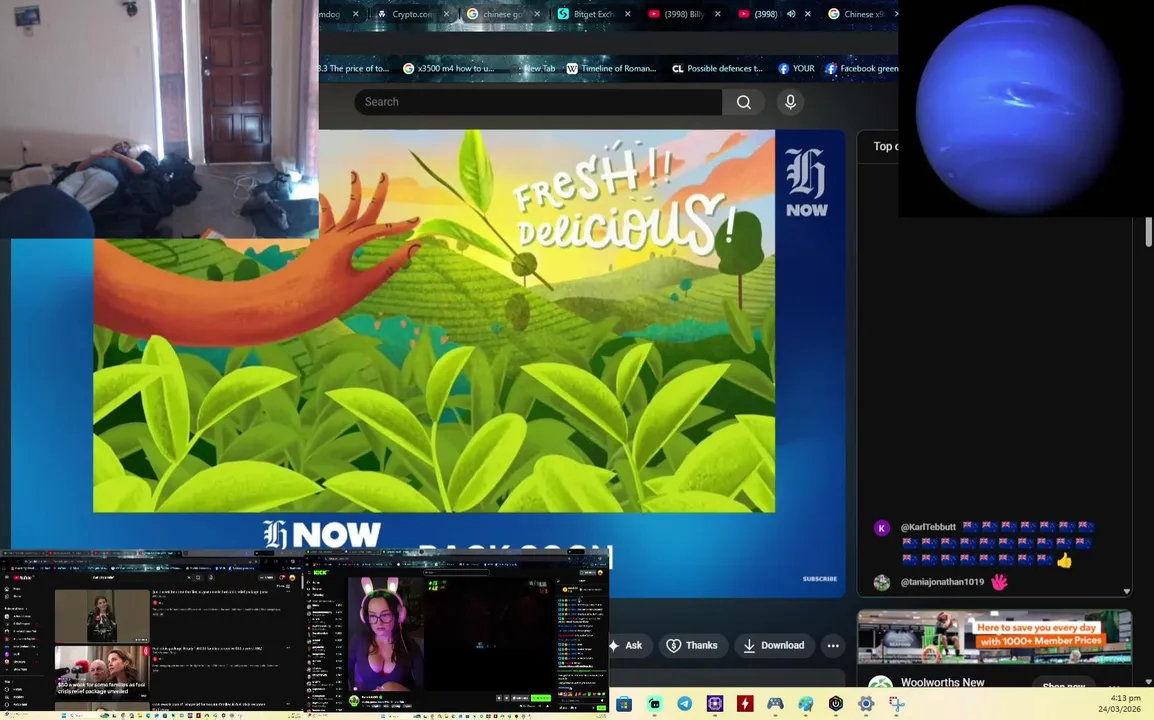
Task: Close the Crypto.com tab
Action: (x=446, y=14)
